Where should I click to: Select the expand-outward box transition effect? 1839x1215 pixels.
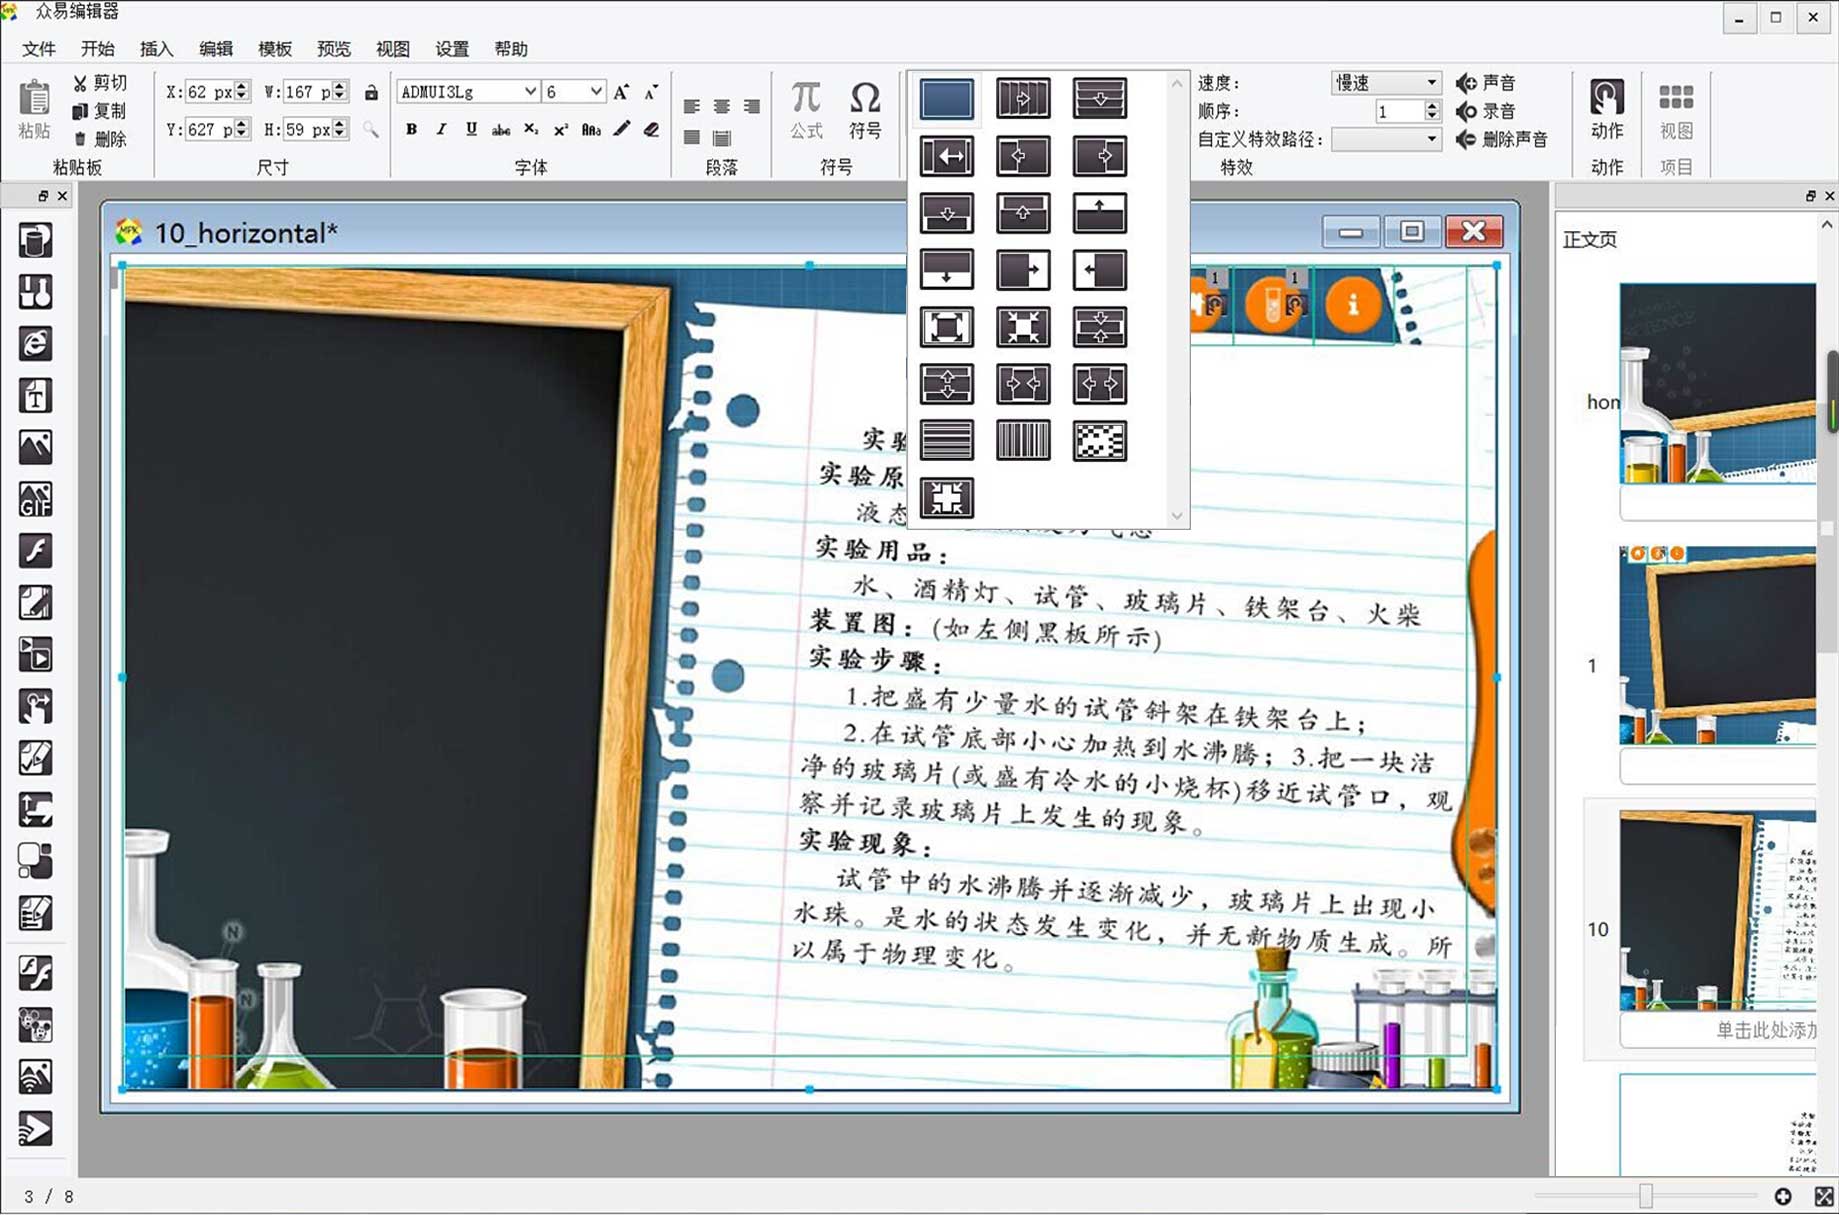pos(946,327)
